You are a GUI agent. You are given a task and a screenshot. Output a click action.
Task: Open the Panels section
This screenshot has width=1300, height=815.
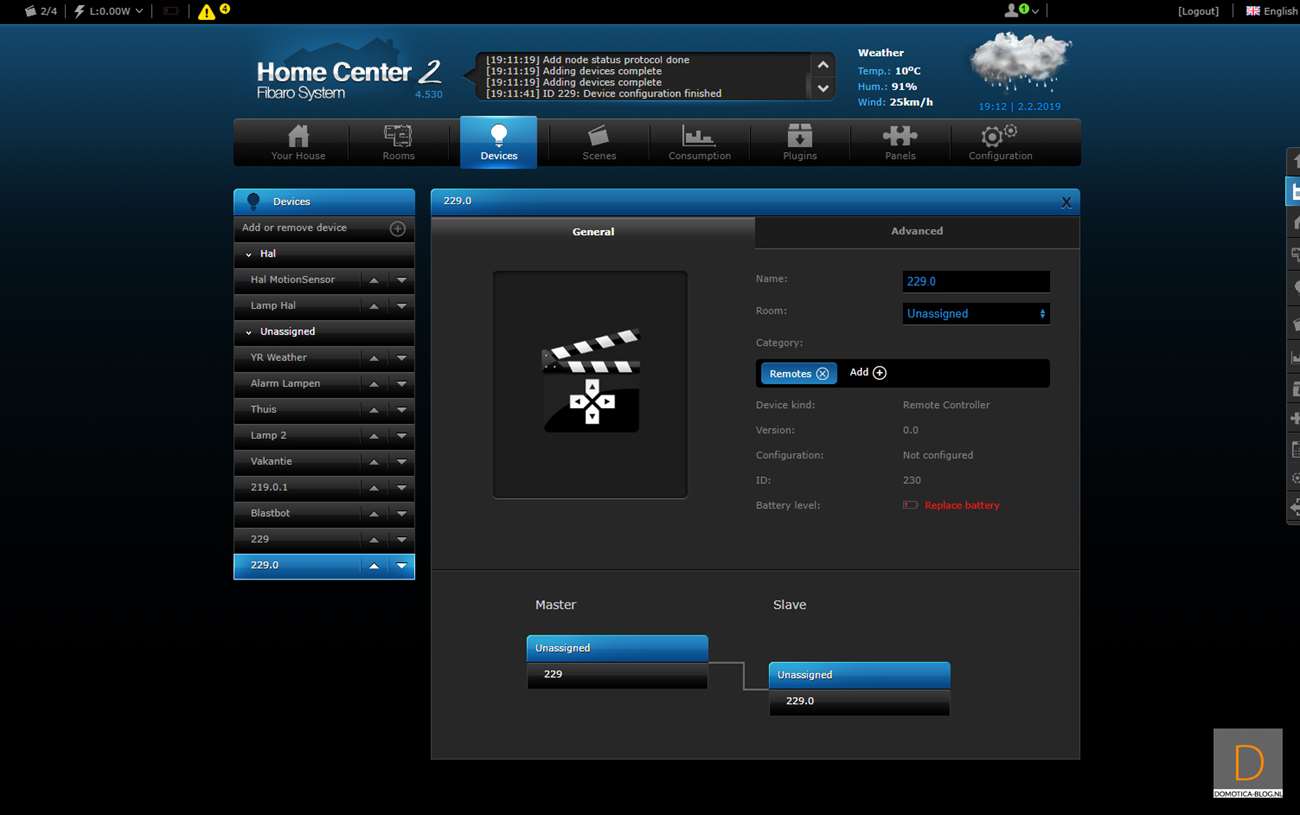pos(900,142)
